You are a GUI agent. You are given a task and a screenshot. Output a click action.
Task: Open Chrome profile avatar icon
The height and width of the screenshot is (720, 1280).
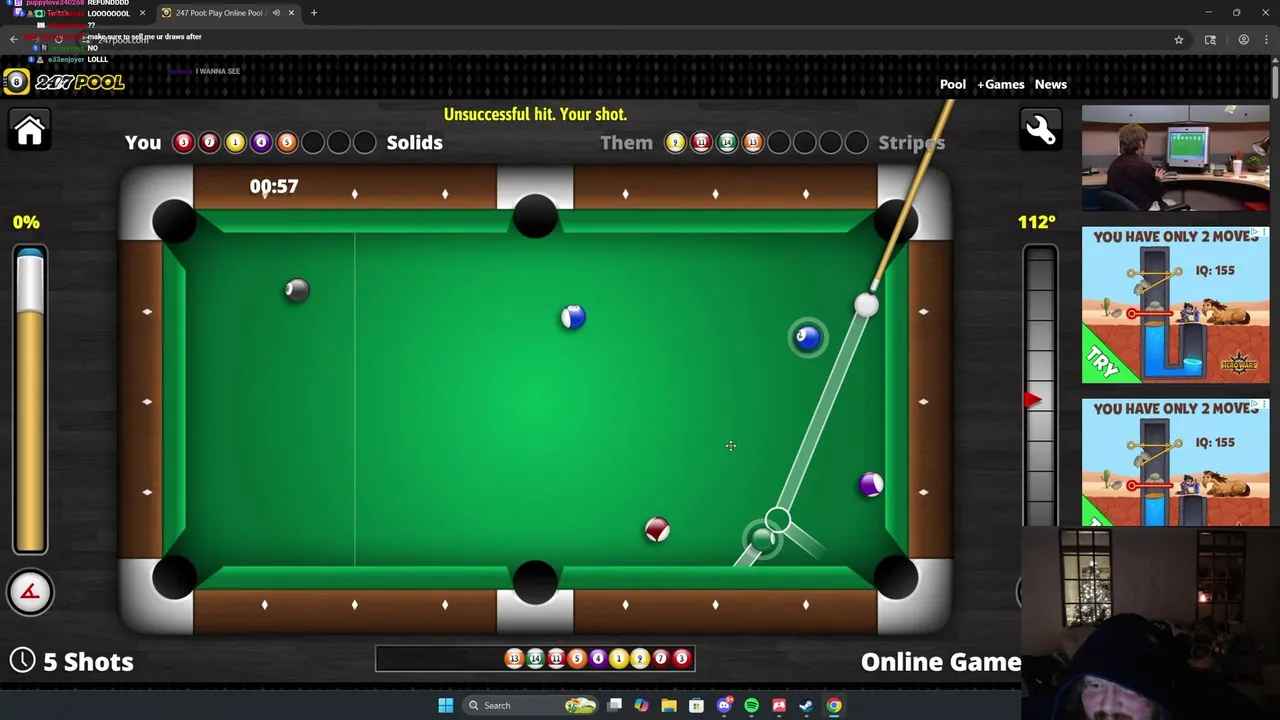[x=1244, y=40]
